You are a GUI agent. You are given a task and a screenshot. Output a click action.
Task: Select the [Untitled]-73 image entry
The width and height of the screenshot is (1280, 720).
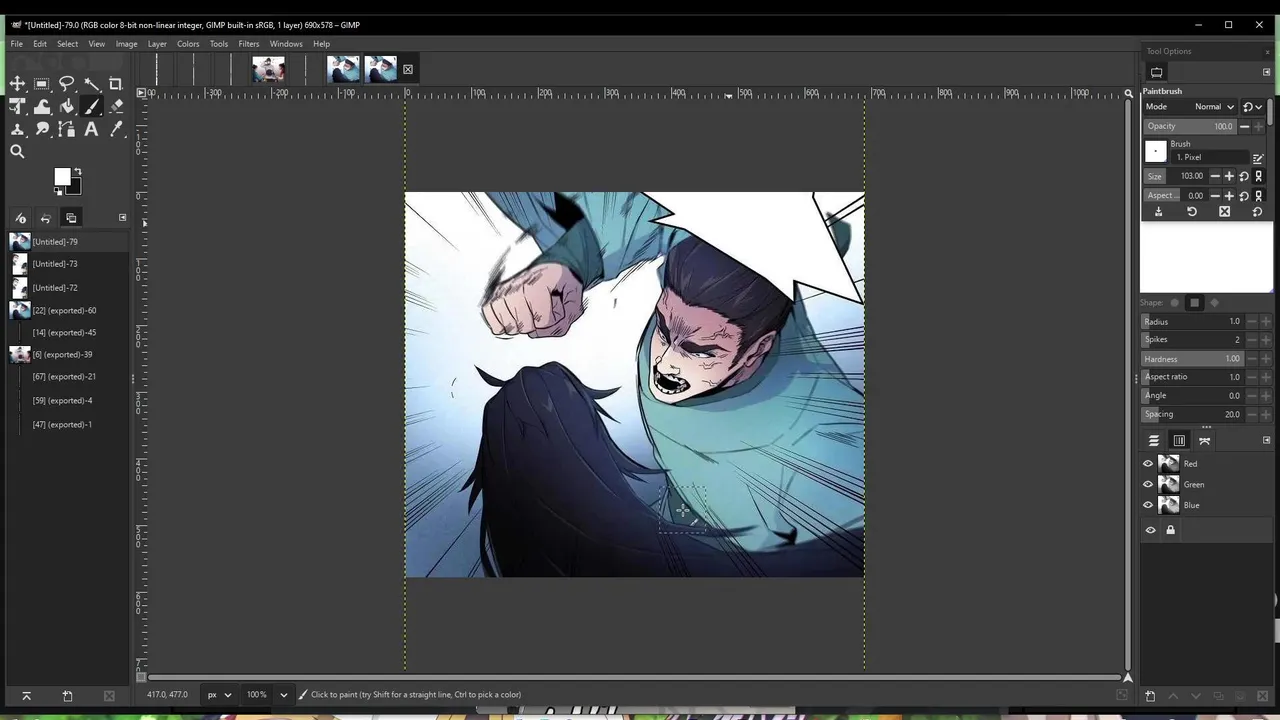(69, 264)
